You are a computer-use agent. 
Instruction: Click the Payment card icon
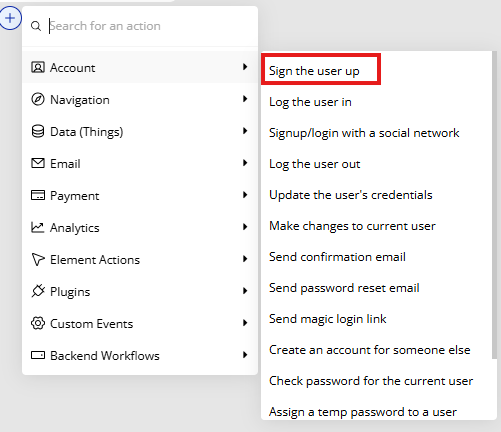pos(38,195)
